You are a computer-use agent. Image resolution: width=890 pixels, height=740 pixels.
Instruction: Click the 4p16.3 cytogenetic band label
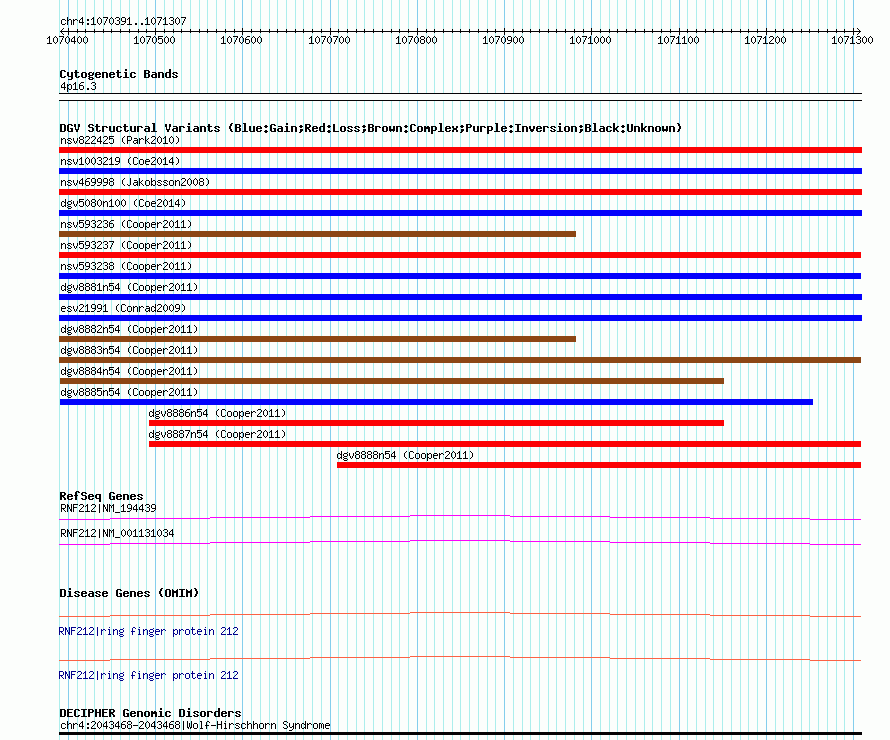(x=78, y=87)
